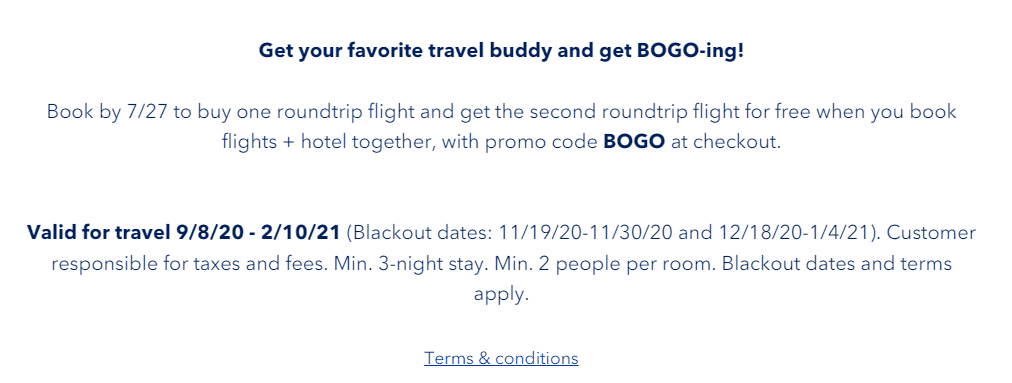Image resolution: width=1012 pixels, height=383 pixels.
Task: Click the "at checkout." text after BOGO
Action: coord(726,142)
